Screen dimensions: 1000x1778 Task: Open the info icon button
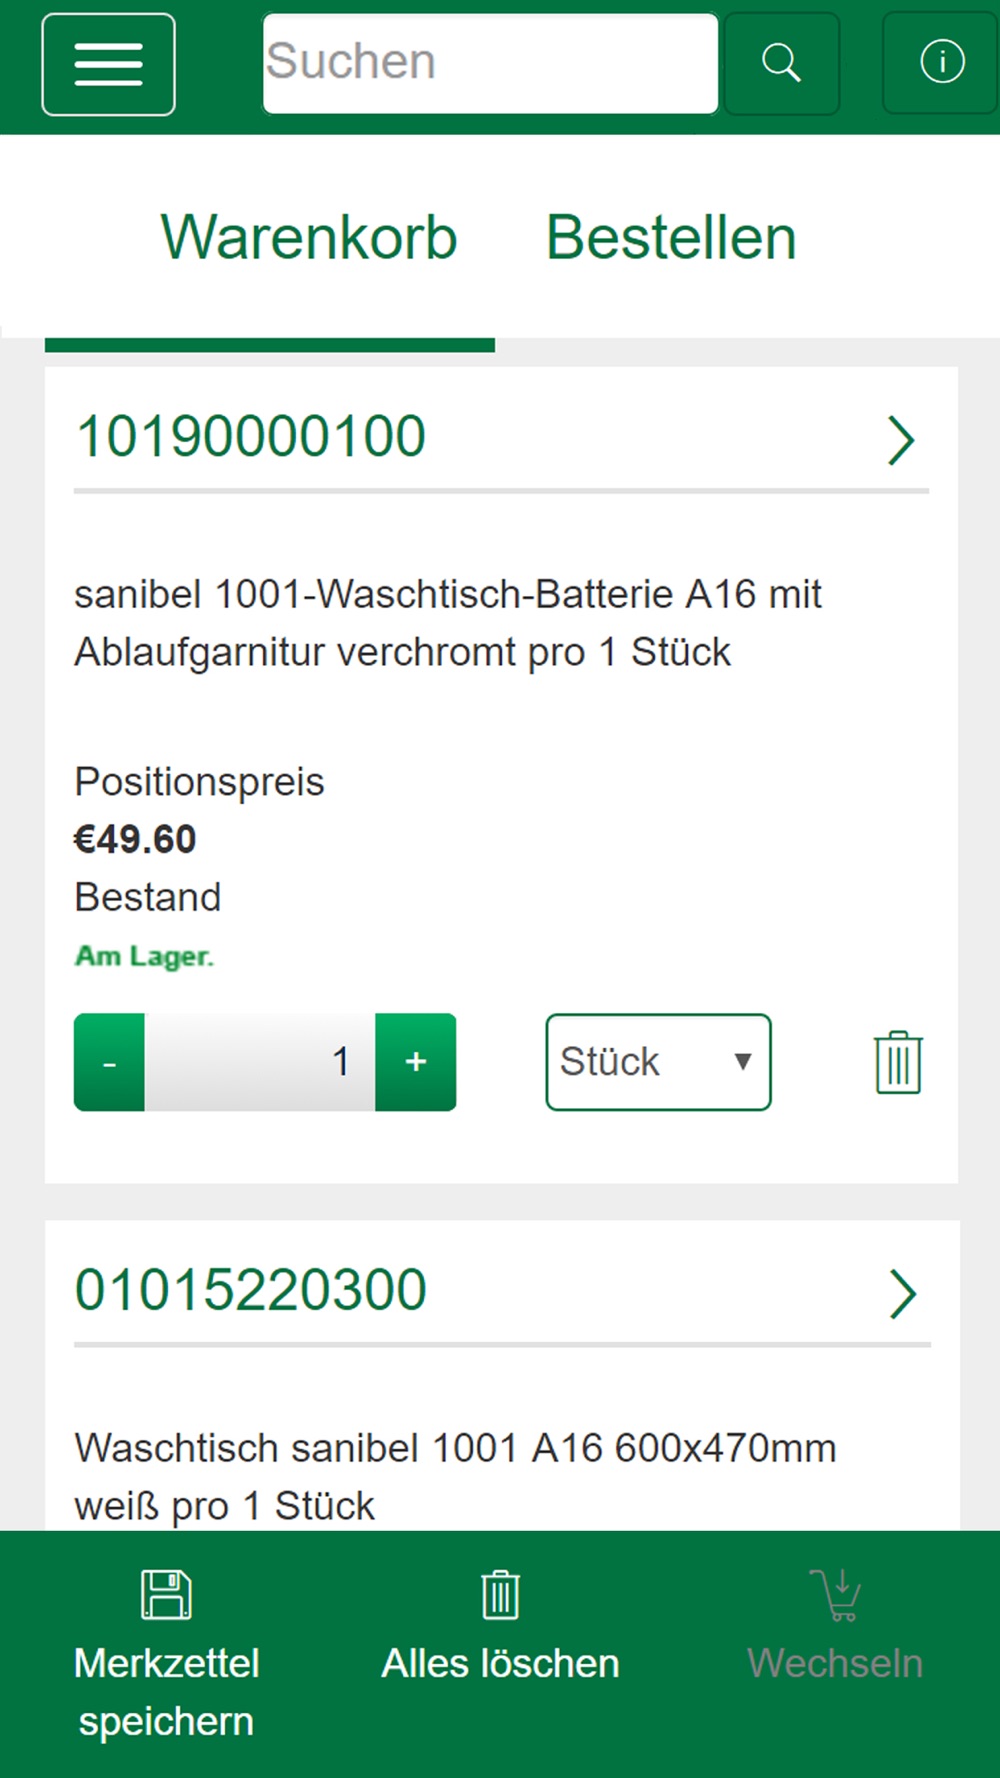942,63
